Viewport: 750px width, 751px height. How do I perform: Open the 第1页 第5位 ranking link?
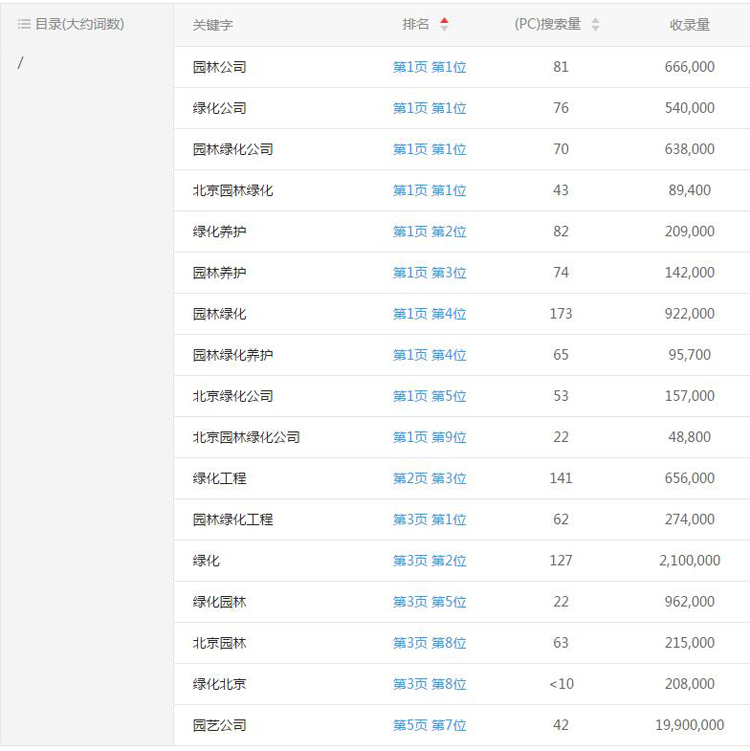[429, 396]
